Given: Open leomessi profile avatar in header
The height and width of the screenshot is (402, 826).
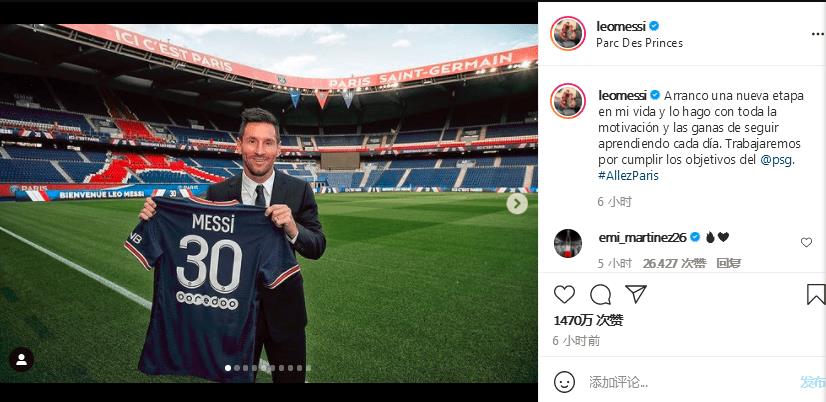Looking at the screenshot, I should coord(568,33).
